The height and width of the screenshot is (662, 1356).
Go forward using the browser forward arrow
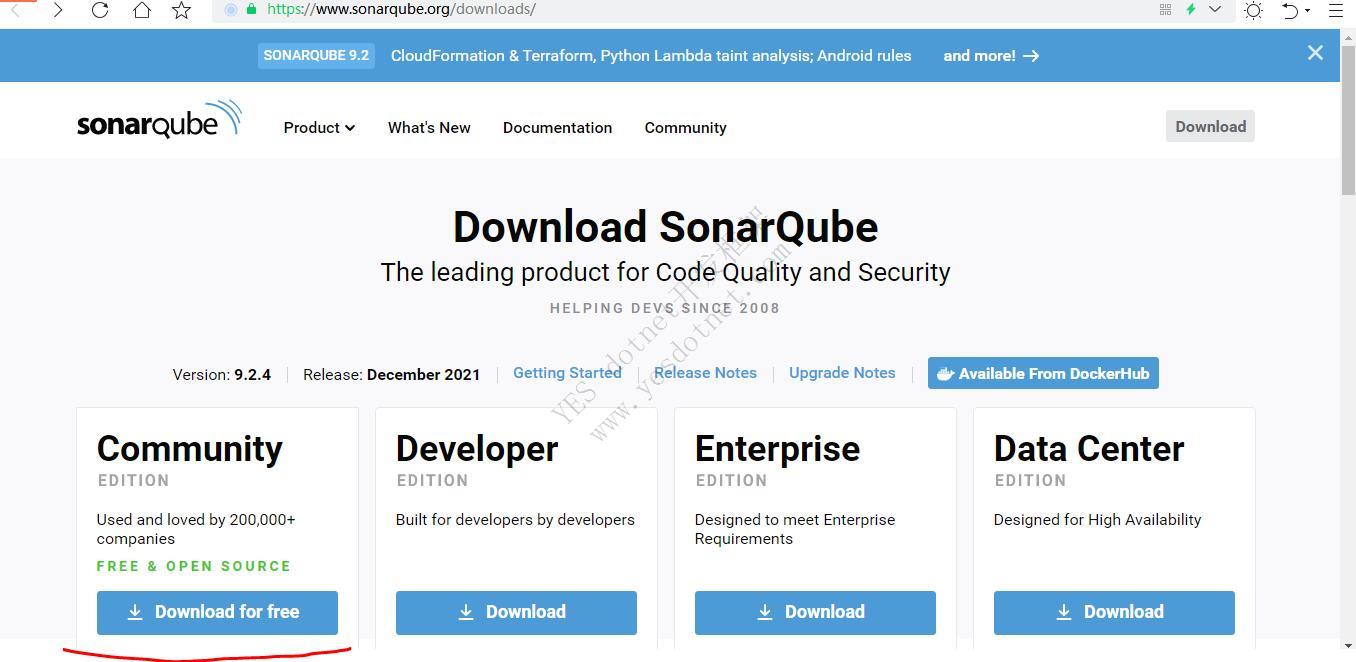pyautogui.click(x=58, y=10)
